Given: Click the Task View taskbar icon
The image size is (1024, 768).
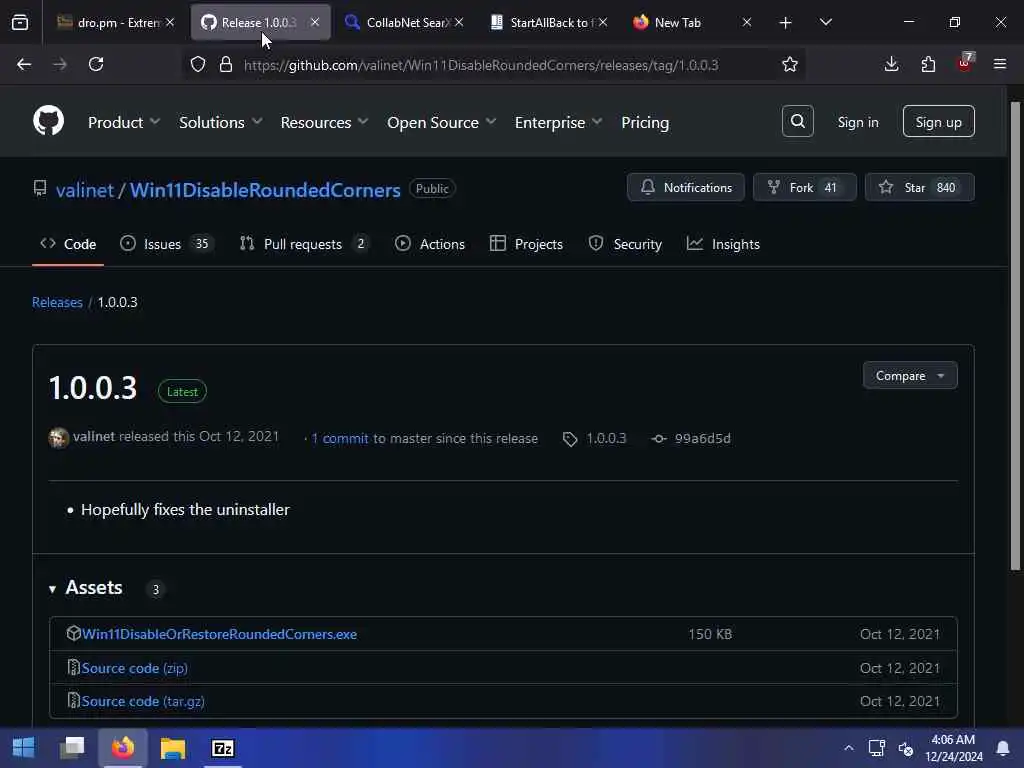Looking at the screenshot, I should pos(72,748).
